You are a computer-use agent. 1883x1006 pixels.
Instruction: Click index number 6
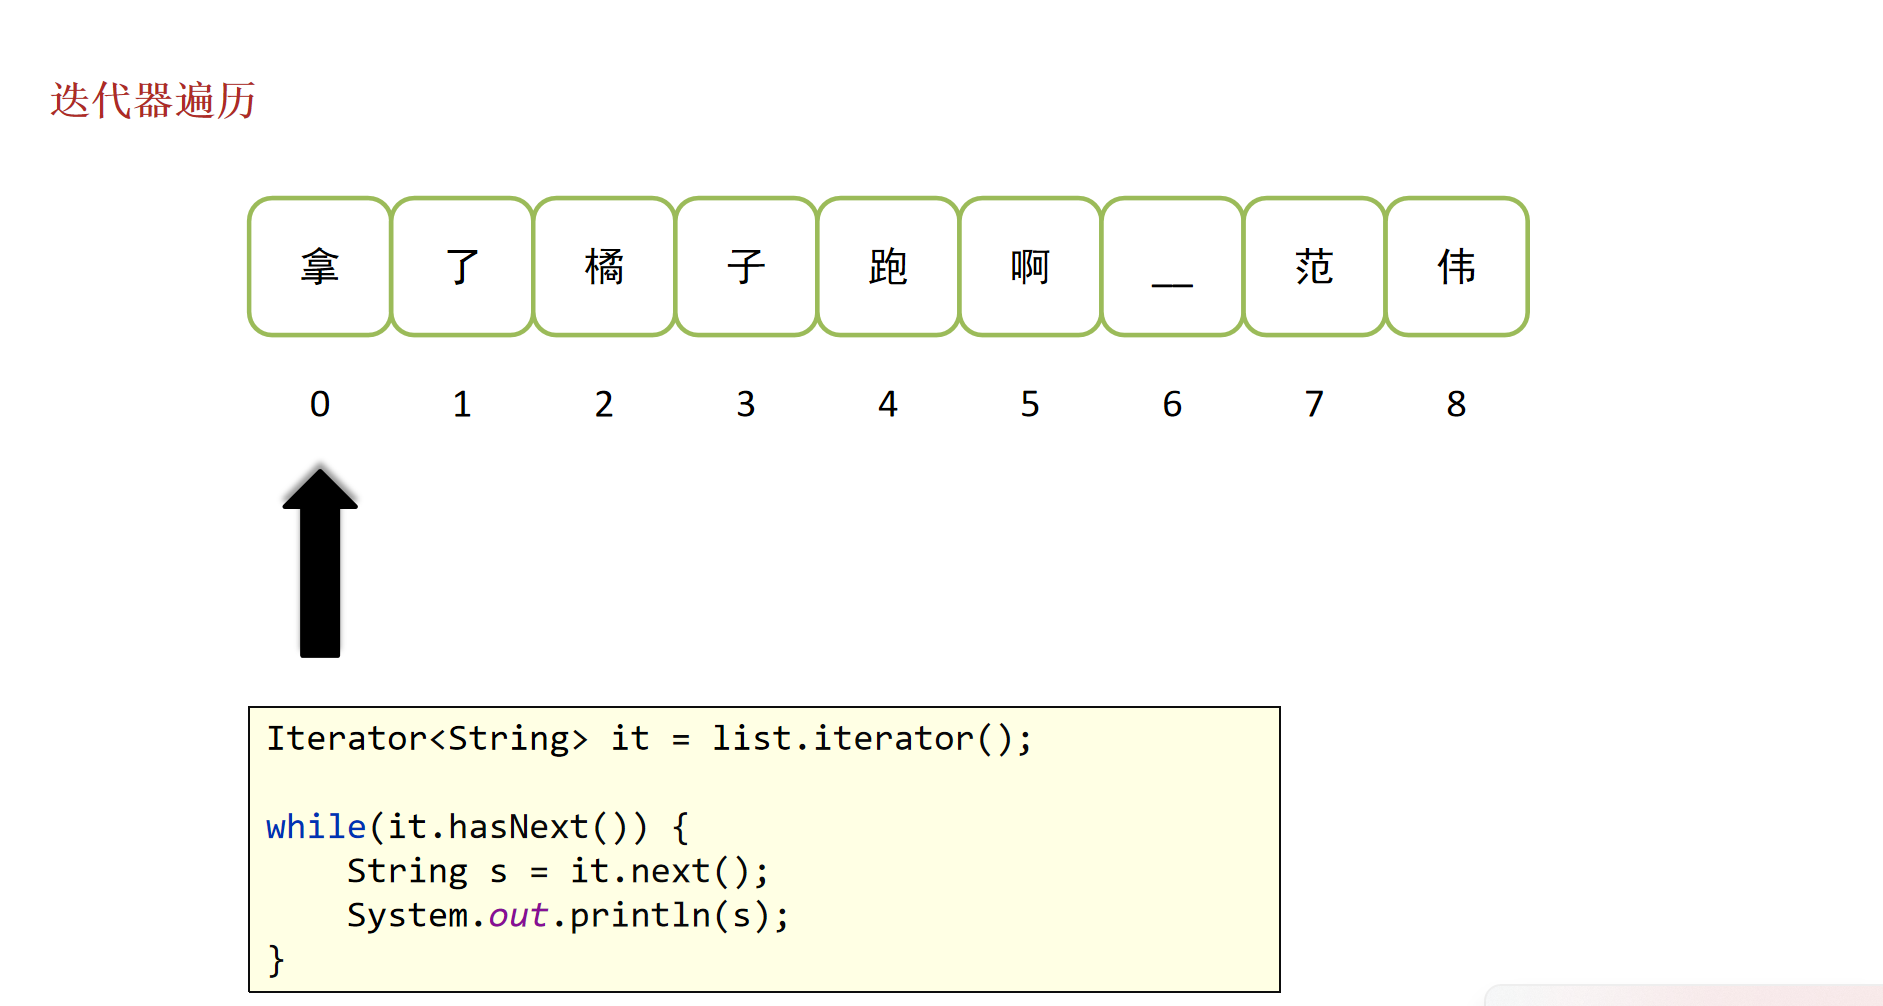1172,404
